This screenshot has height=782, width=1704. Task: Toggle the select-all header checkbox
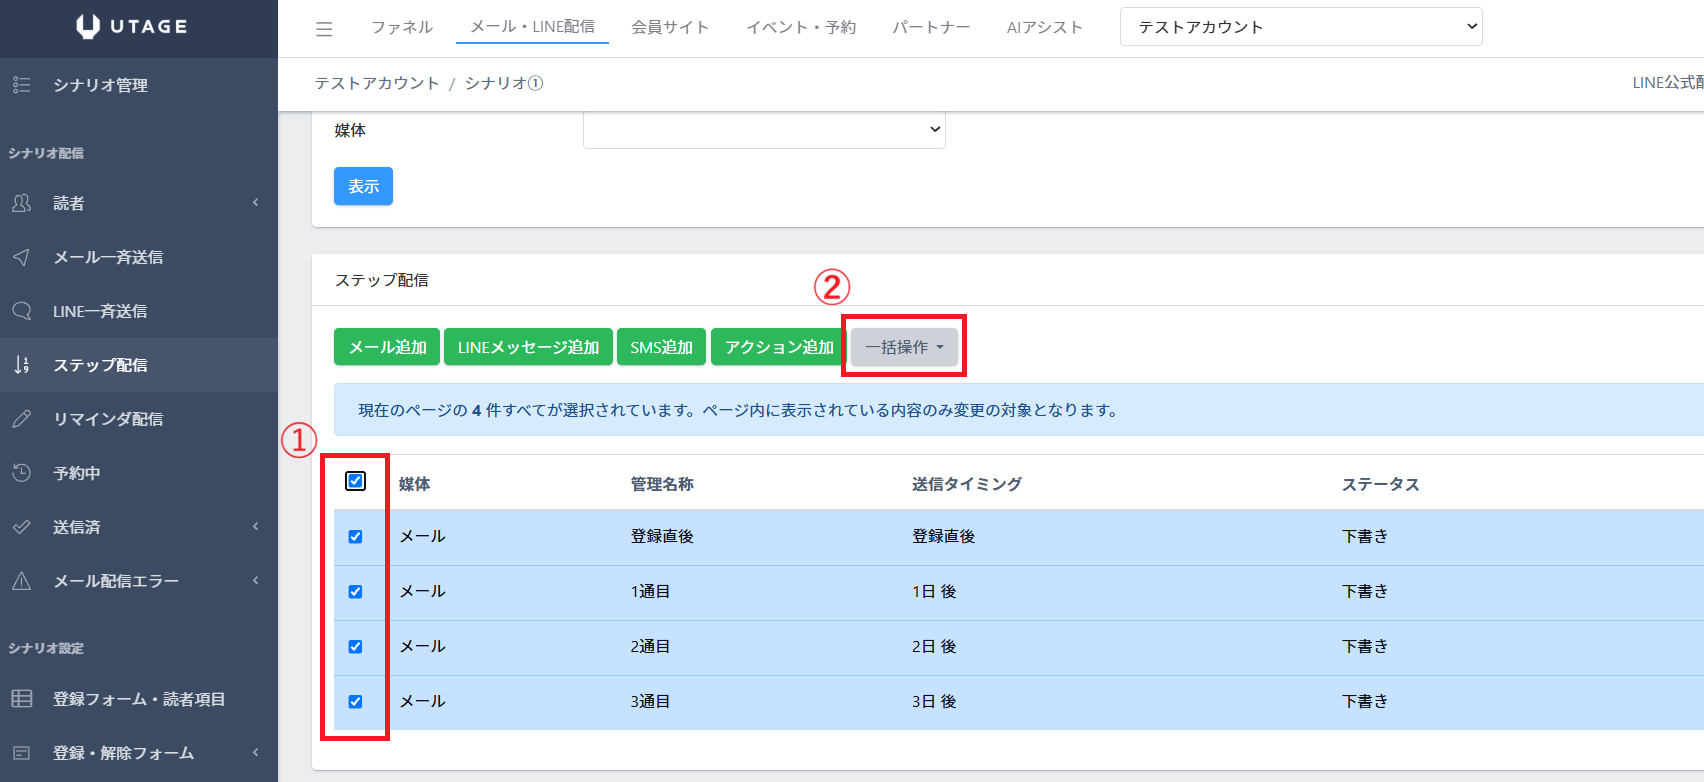355,481
